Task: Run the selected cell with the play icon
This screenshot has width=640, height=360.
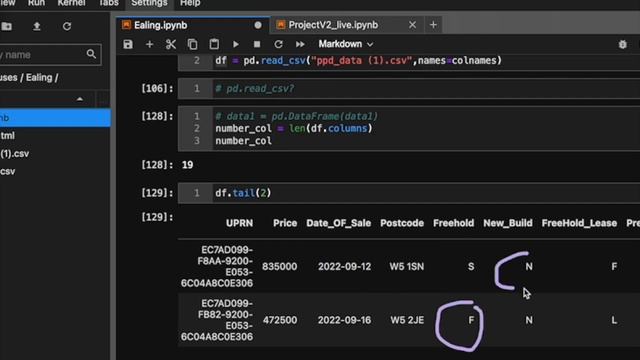Action: tap(236, 44)
